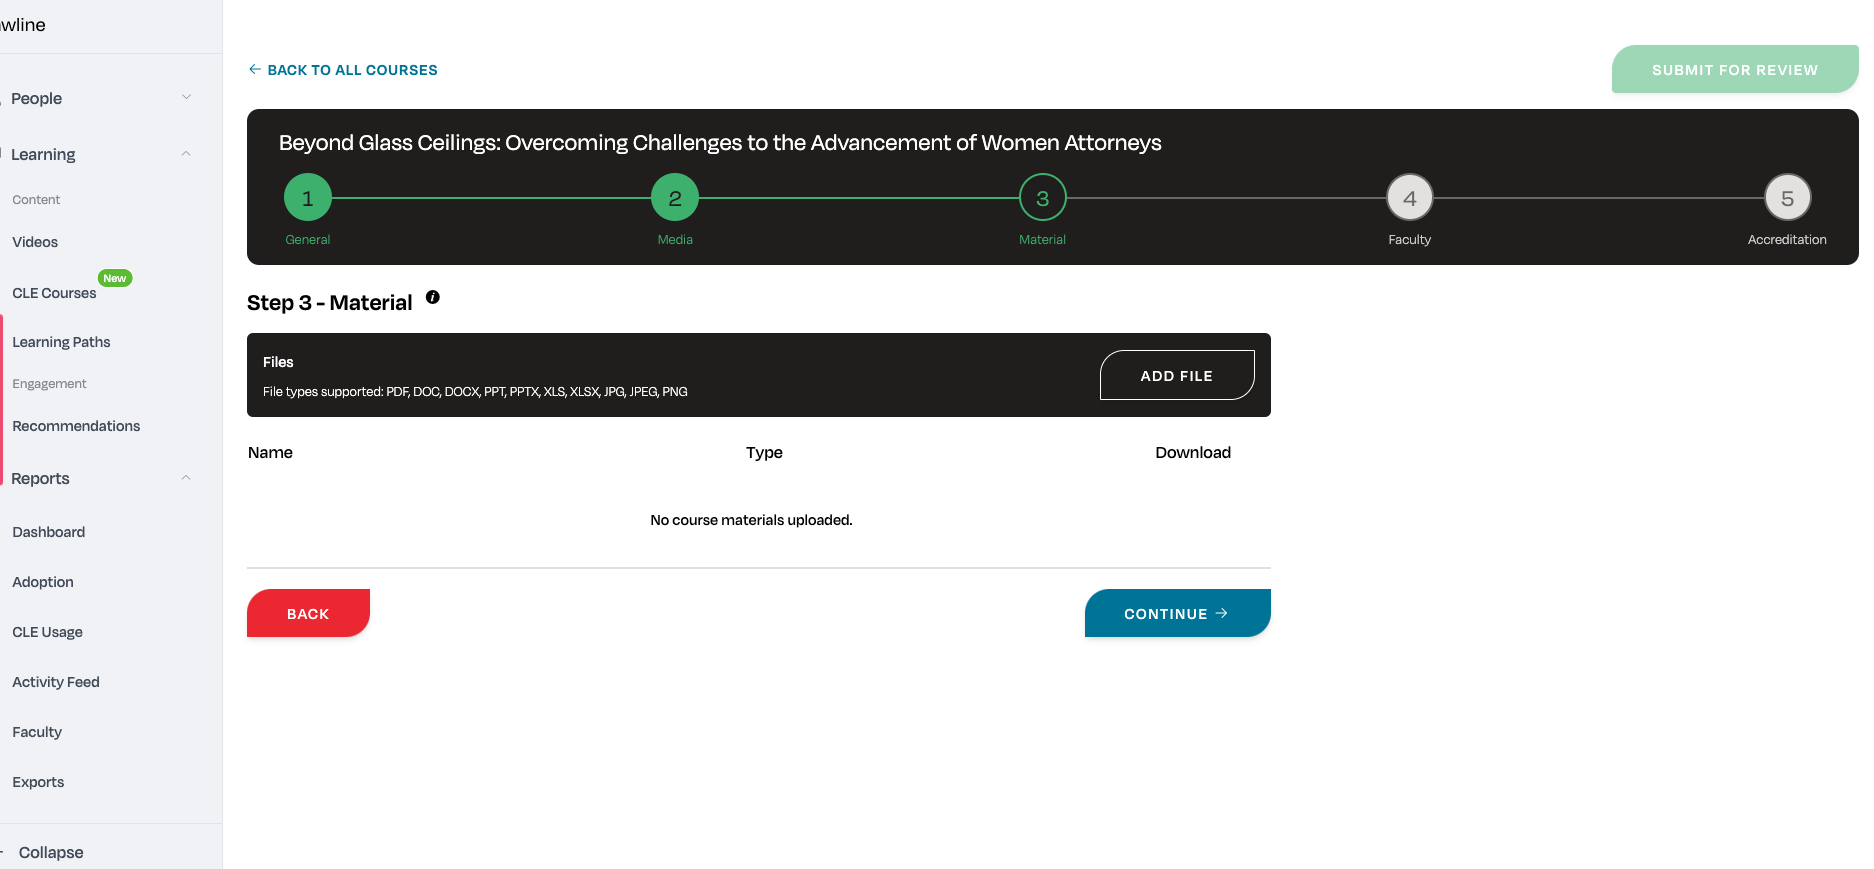Image resolution: width=1874 pixels, height=869 pixels.
Task: Go to step 1 General circle
Action: tap(308, 198)
